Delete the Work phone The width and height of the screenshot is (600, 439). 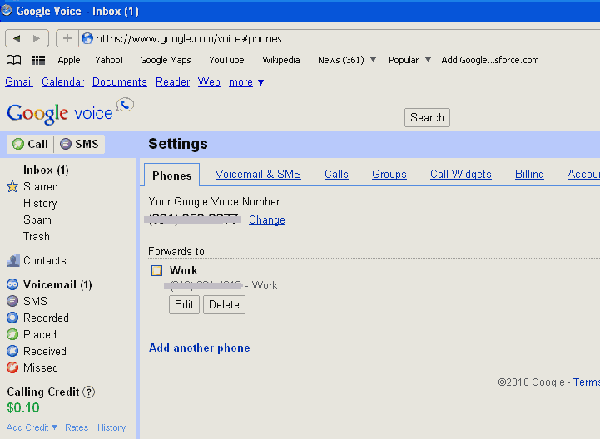click(x=224, y=304)
